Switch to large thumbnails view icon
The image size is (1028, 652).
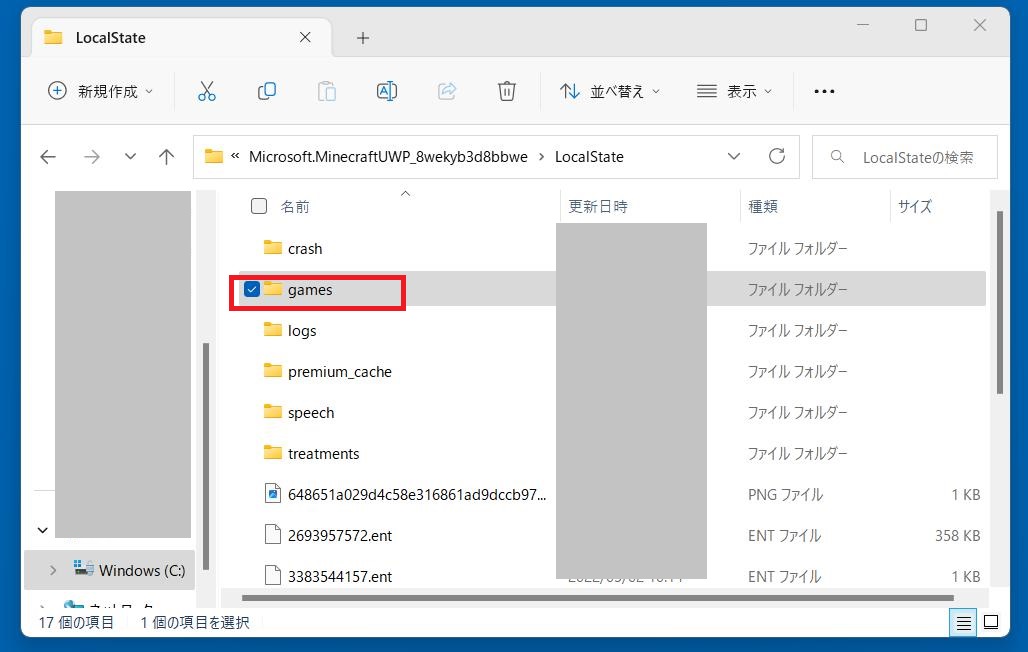click(990, 623)
